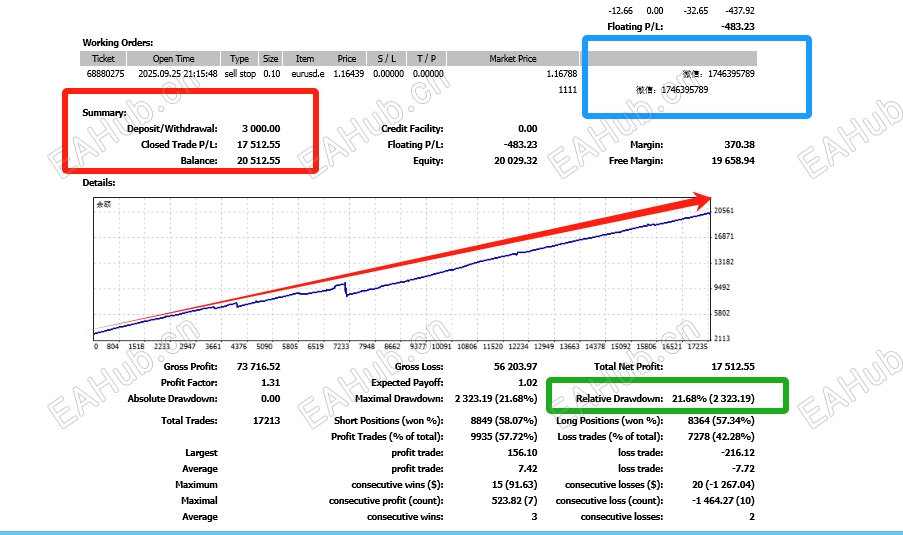Select the Open Time column header
The image size is (903, 535).
click(173, 59)
